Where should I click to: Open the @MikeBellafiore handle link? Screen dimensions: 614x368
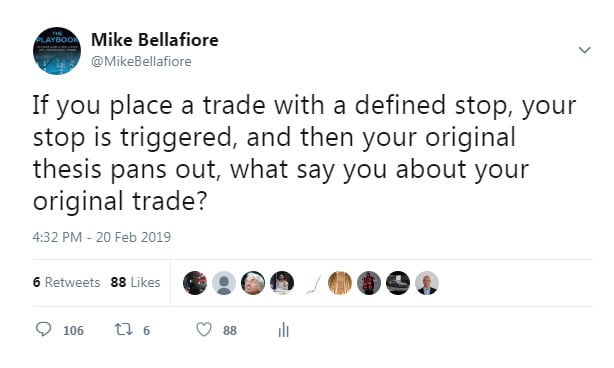[x=141, y=61]
